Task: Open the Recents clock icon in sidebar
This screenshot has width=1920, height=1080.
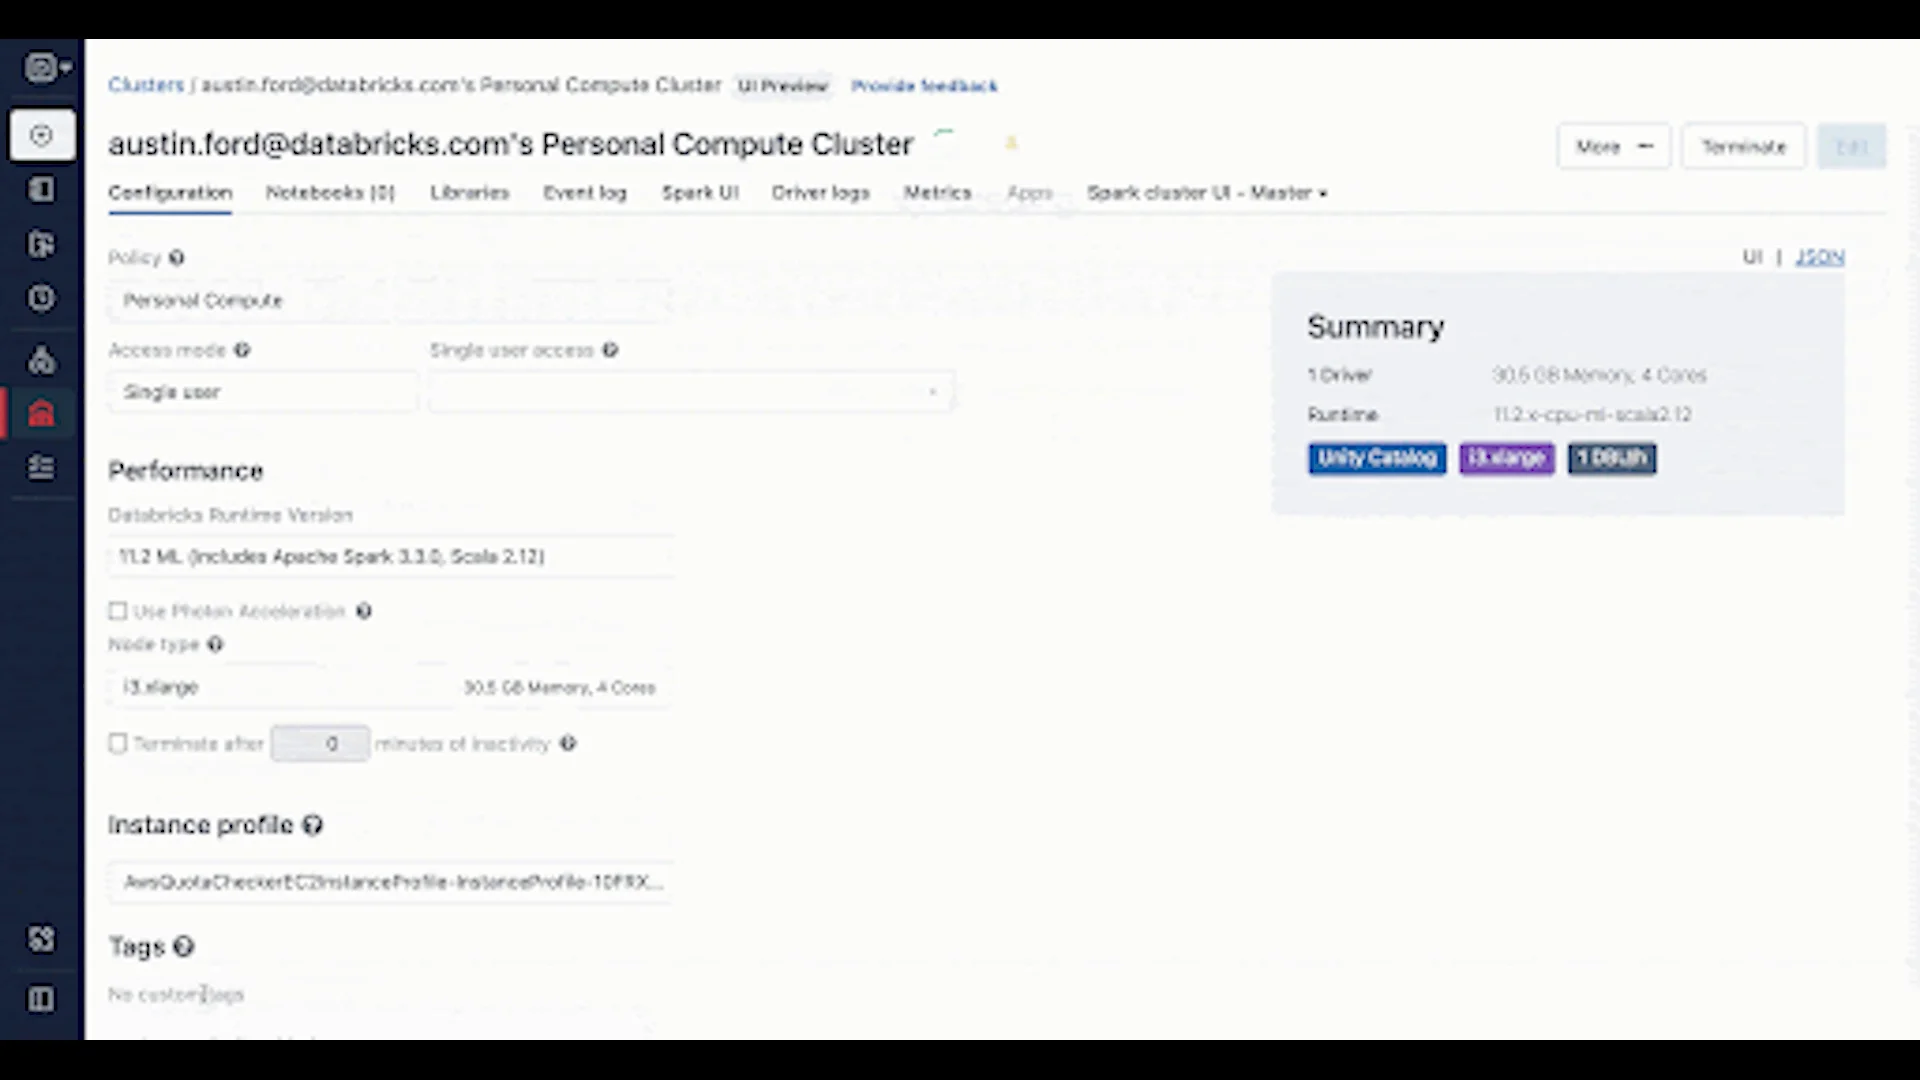Action: pyautogui.click(x=42, y=298)
